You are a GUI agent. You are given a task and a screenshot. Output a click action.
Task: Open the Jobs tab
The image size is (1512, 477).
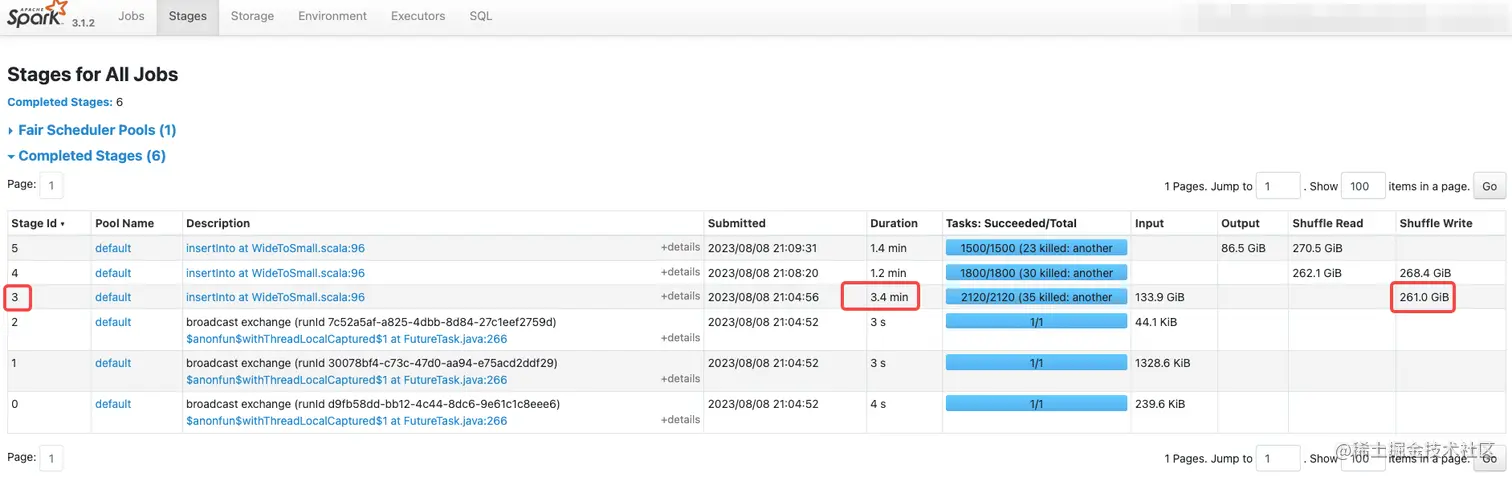pos(131,16)
